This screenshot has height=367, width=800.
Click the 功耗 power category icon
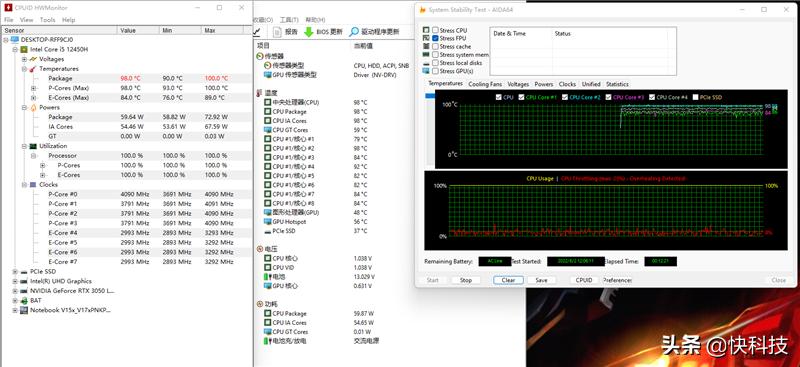260,304
